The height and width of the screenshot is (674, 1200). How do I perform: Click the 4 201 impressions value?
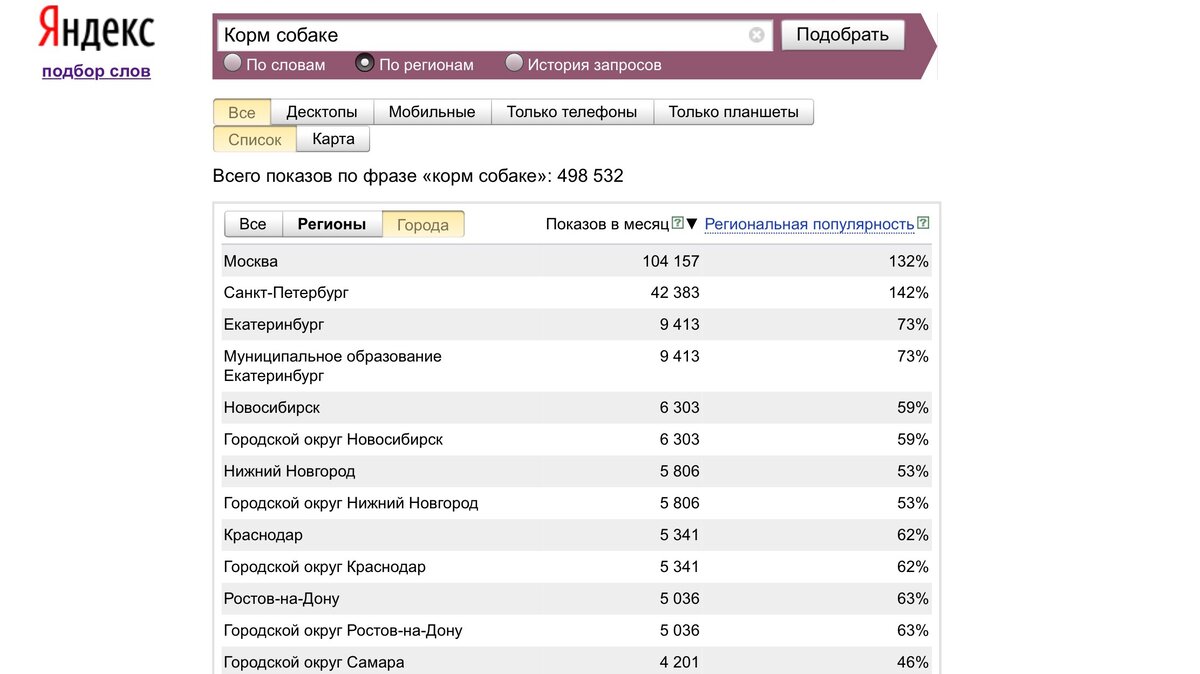click(x=679, y=662)
